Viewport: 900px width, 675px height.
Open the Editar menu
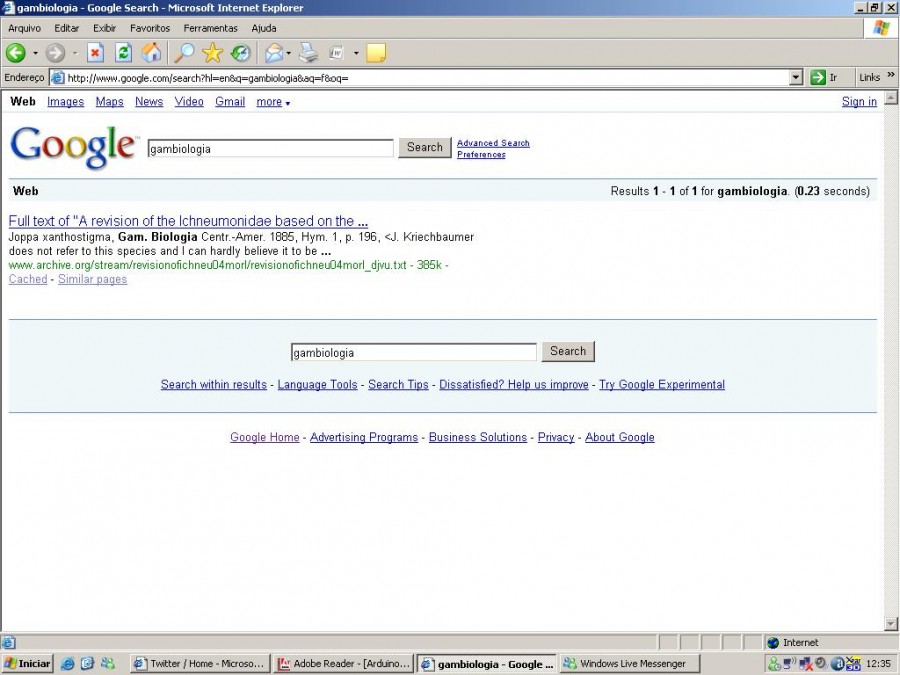67,28
